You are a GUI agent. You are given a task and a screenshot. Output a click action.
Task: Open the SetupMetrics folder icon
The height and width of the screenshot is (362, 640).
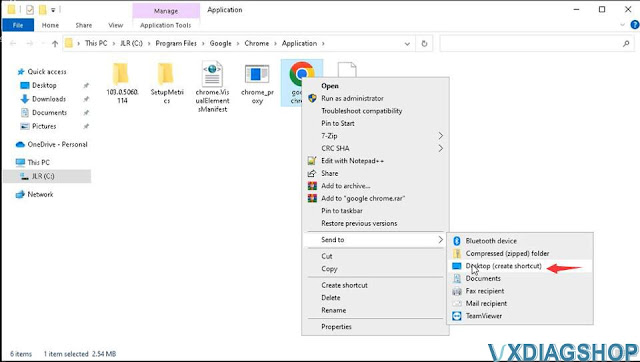pos(166,74)
